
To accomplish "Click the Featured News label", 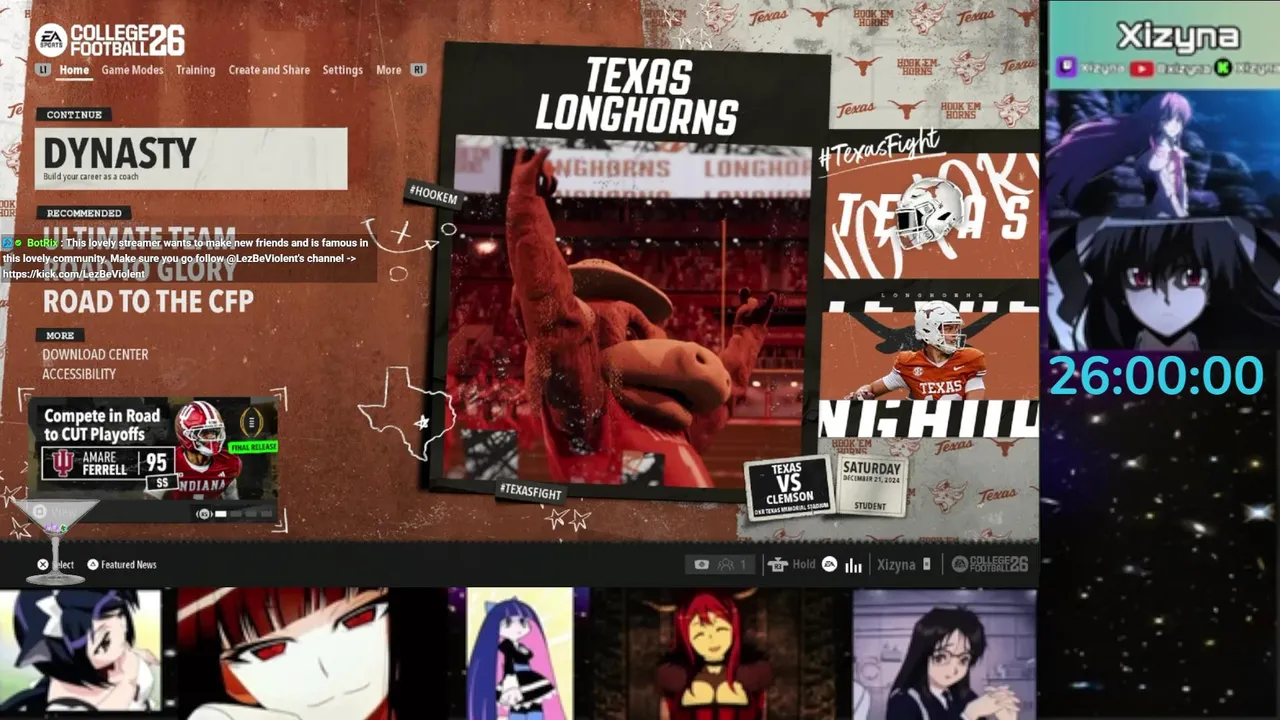I will (129, 565).
